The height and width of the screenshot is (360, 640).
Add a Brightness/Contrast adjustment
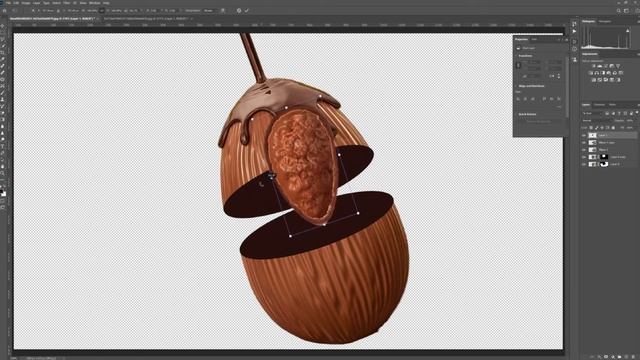[594, 66]
